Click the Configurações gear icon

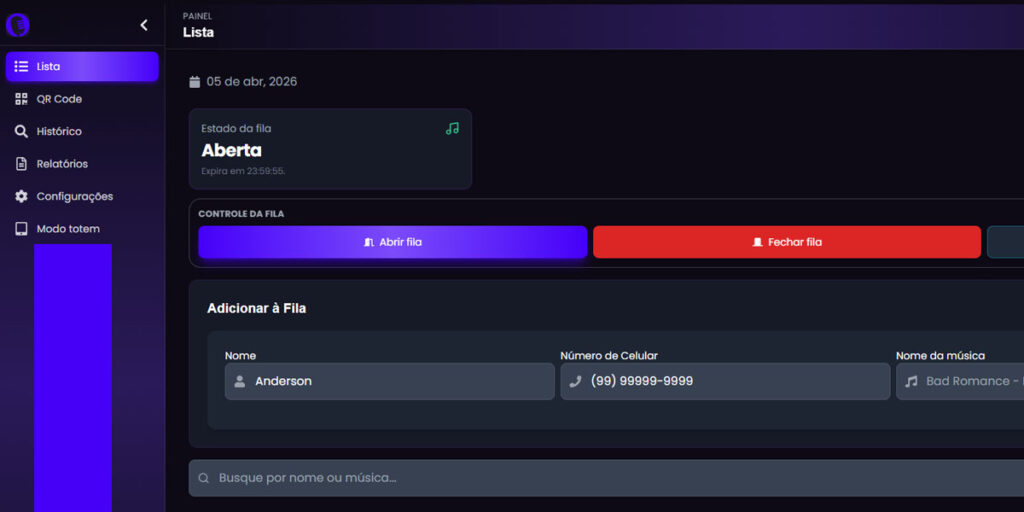click(21, 196)
